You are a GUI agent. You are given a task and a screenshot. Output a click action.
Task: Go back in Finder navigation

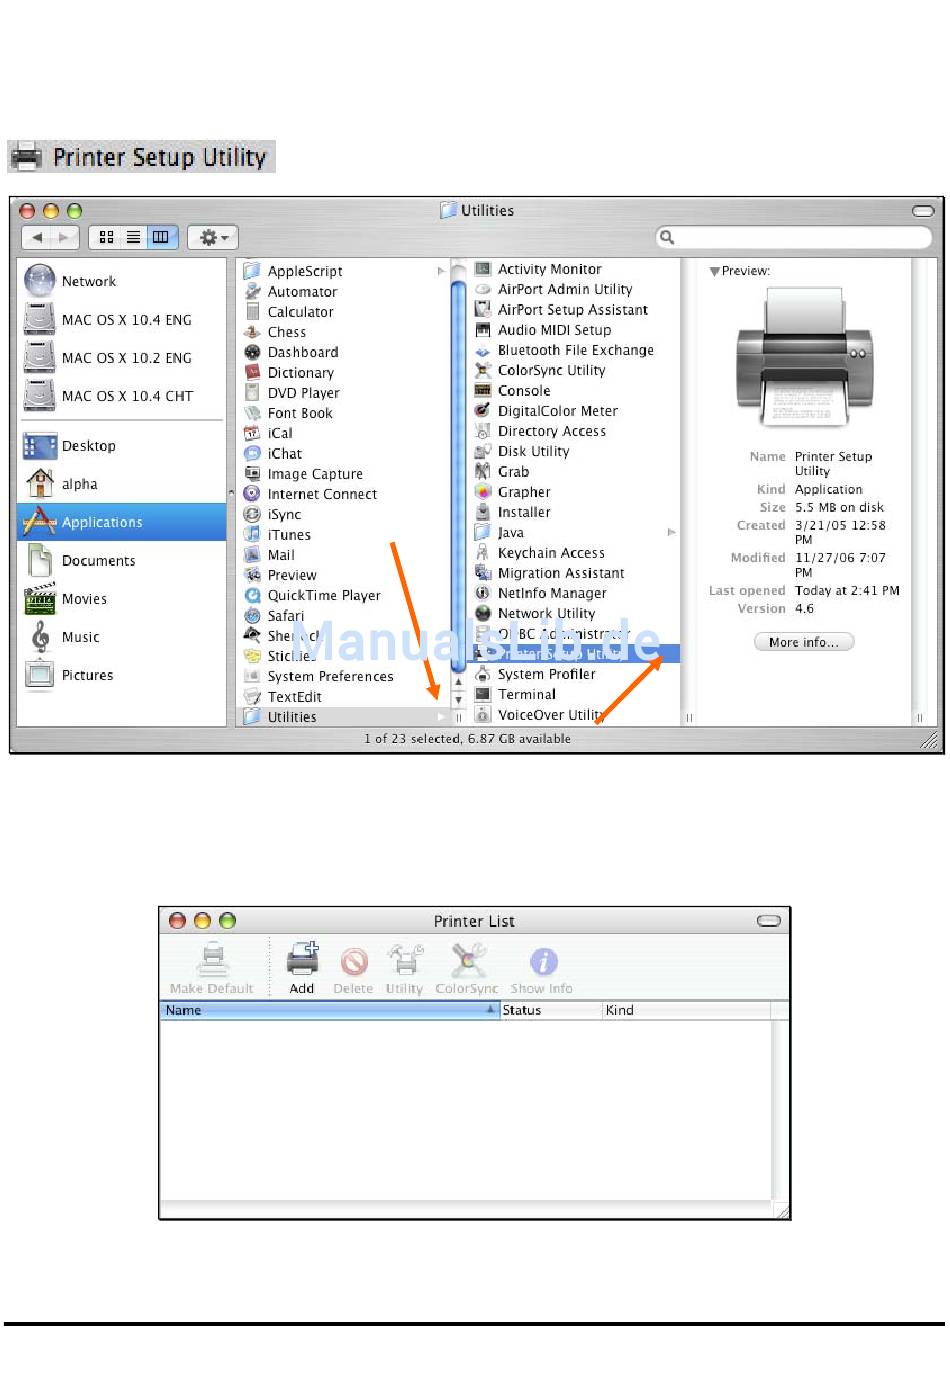(37, 237)
